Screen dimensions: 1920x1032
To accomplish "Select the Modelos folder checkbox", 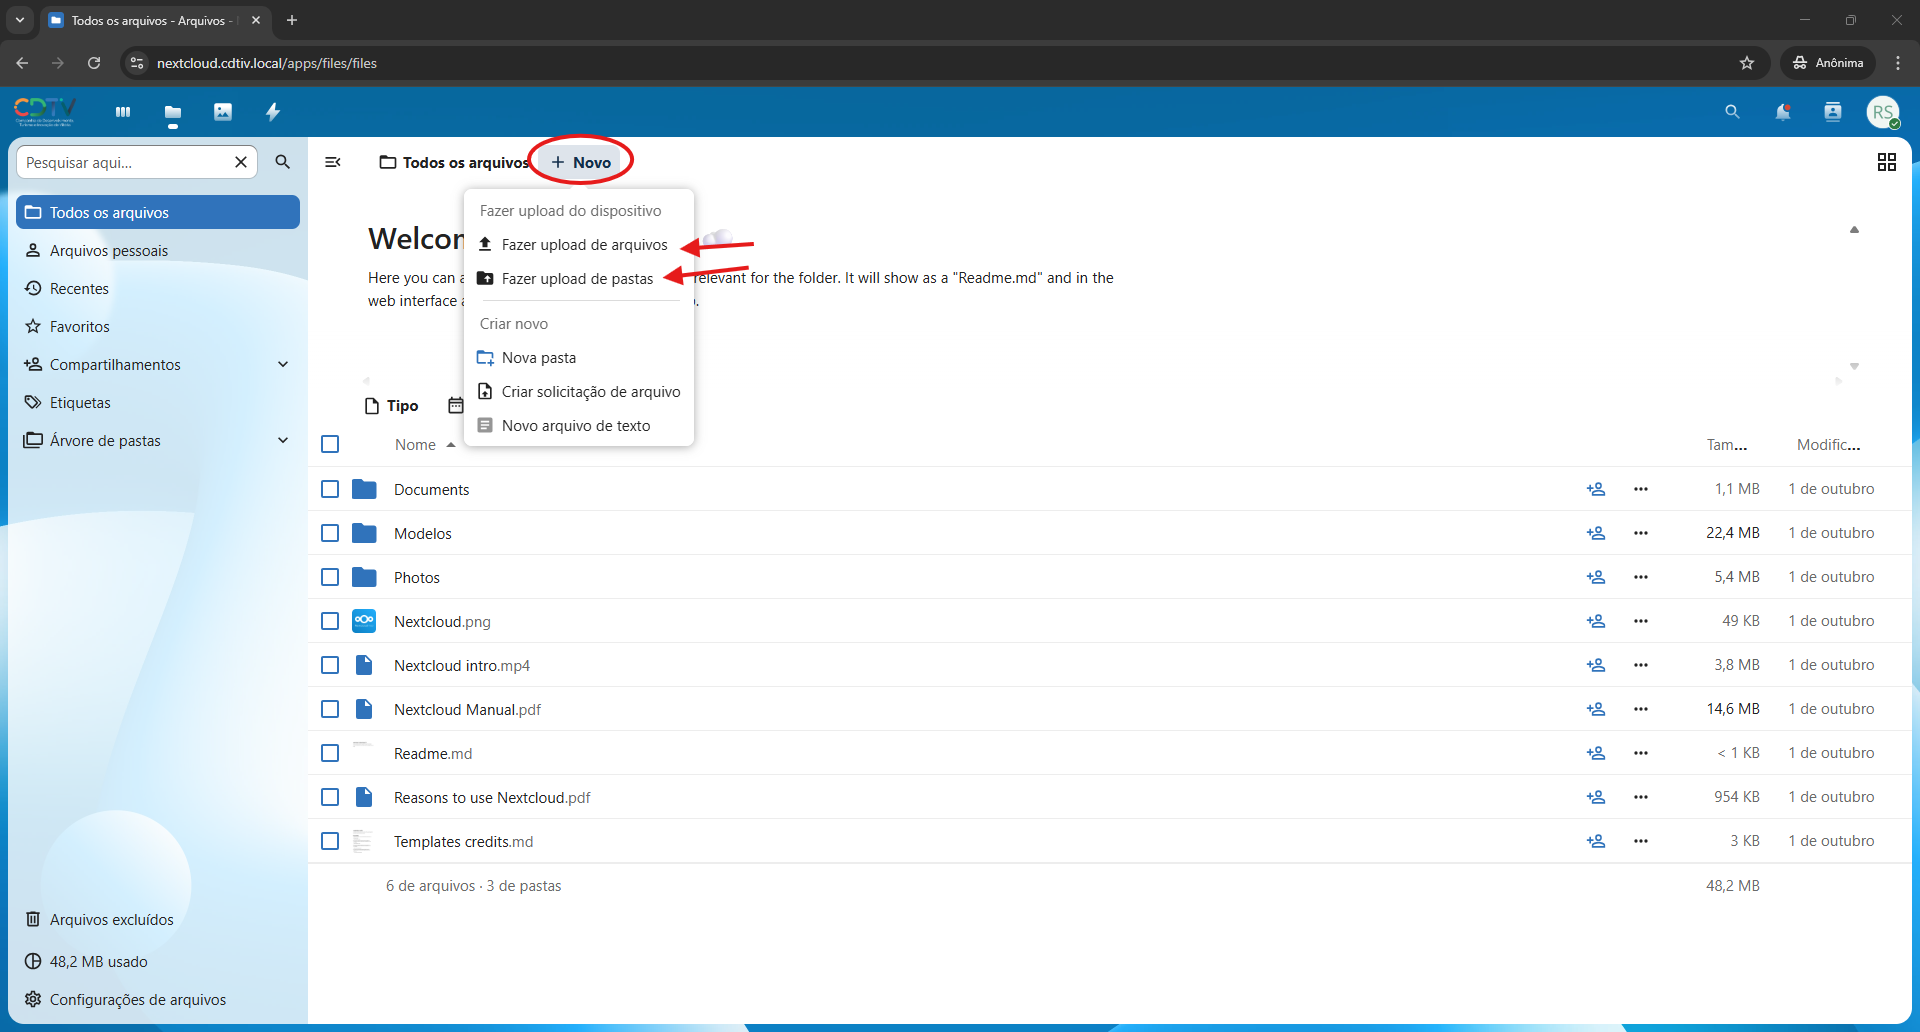I will 330,533.
